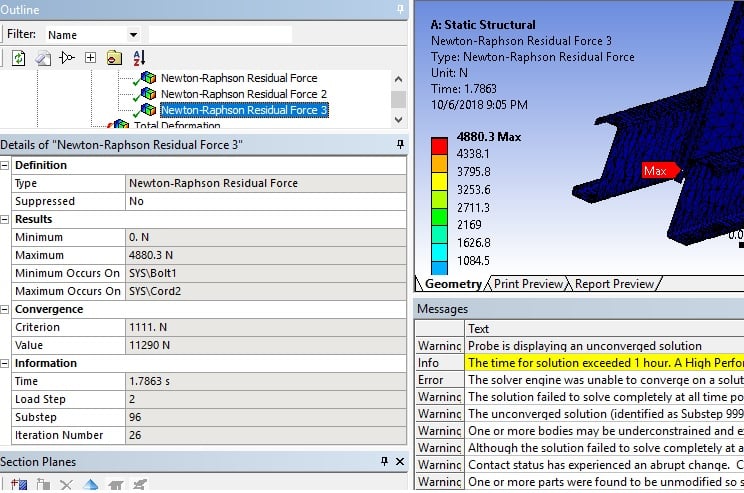Click the Text column header in Messages

pyautogui.click(x=604, y=329)
